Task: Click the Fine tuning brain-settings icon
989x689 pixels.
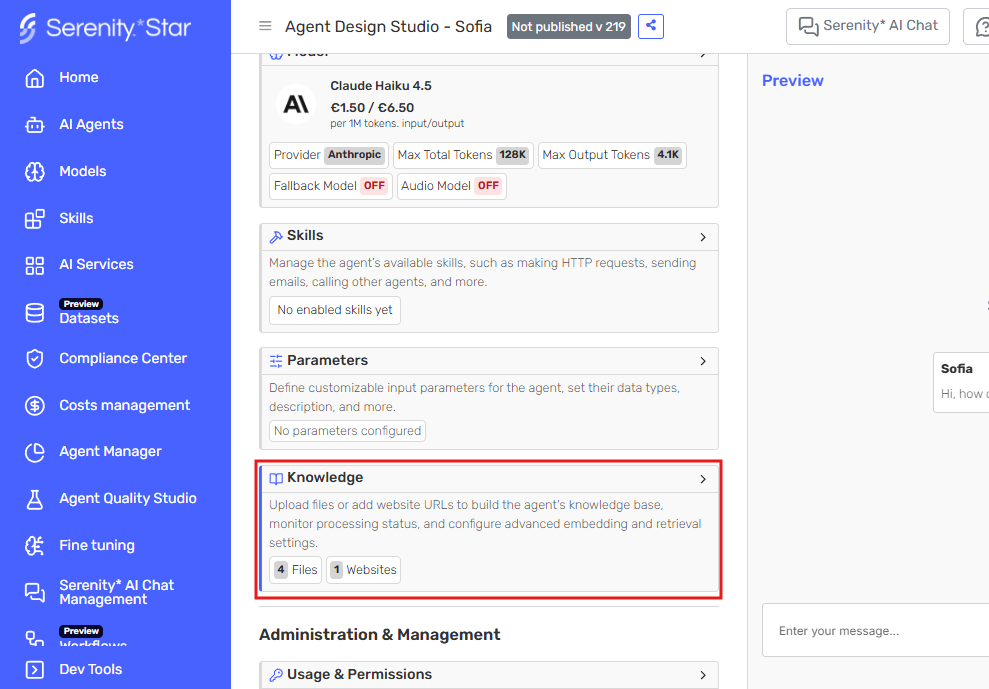Action: click(35, 546)
